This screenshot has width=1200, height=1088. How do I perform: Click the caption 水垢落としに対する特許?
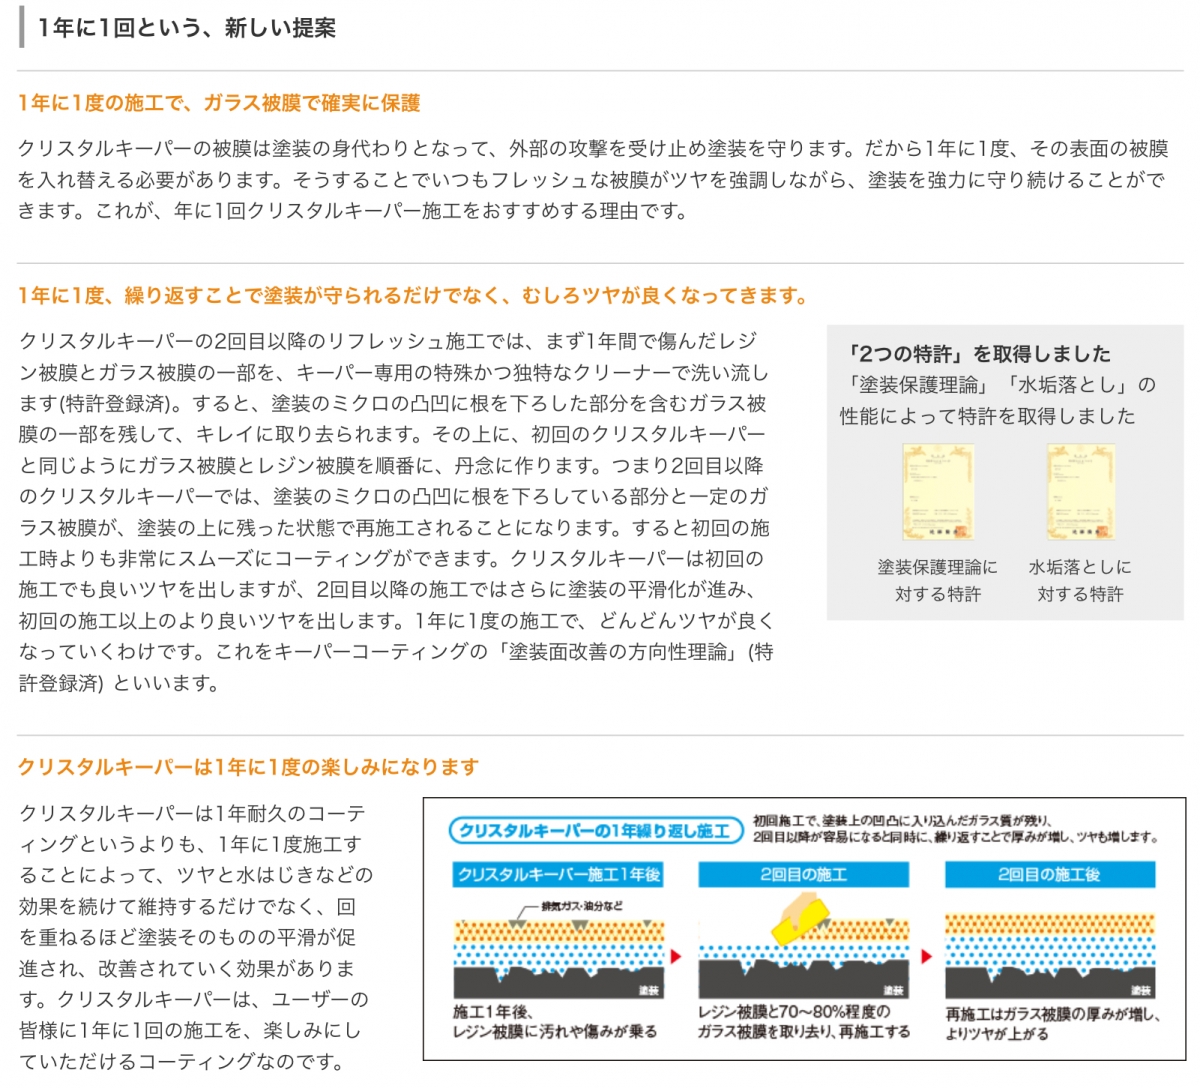pyautogui.click(x=1081, y=580)
